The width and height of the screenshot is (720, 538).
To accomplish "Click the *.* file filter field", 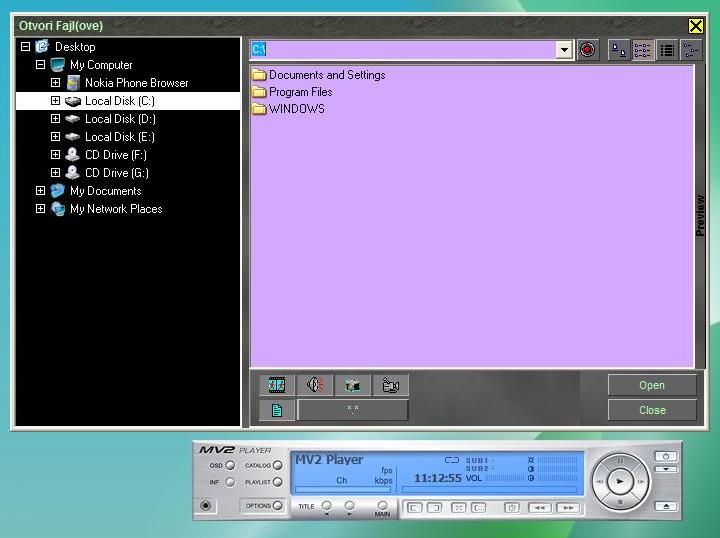I will click(x=353, y=409).
